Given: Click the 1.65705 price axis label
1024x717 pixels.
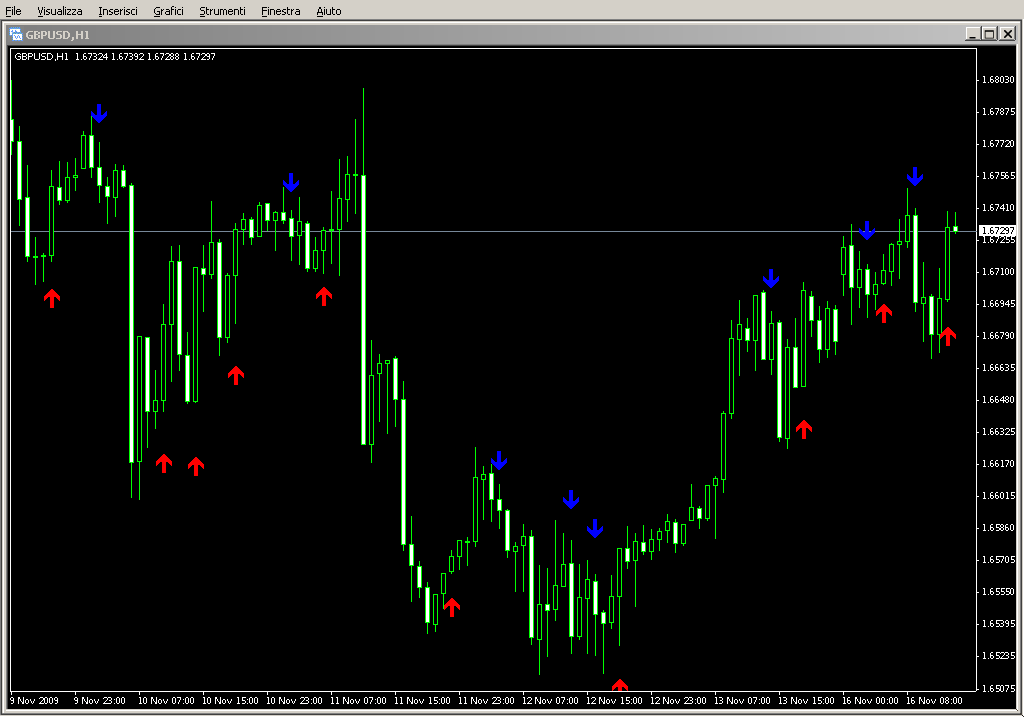Looking at the screenshot, I should [999, 560].
